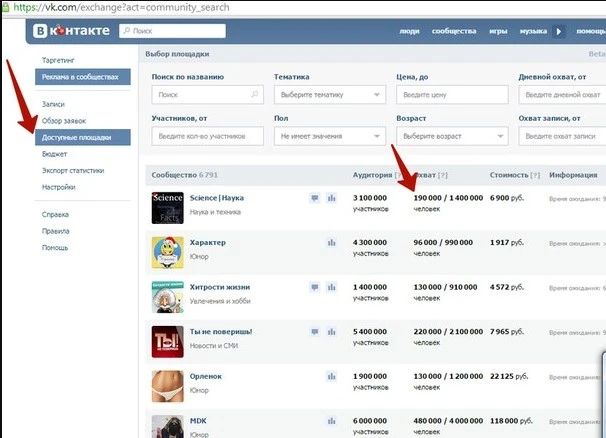Open the statistics chart icon for Хитрости жизни

332,287
